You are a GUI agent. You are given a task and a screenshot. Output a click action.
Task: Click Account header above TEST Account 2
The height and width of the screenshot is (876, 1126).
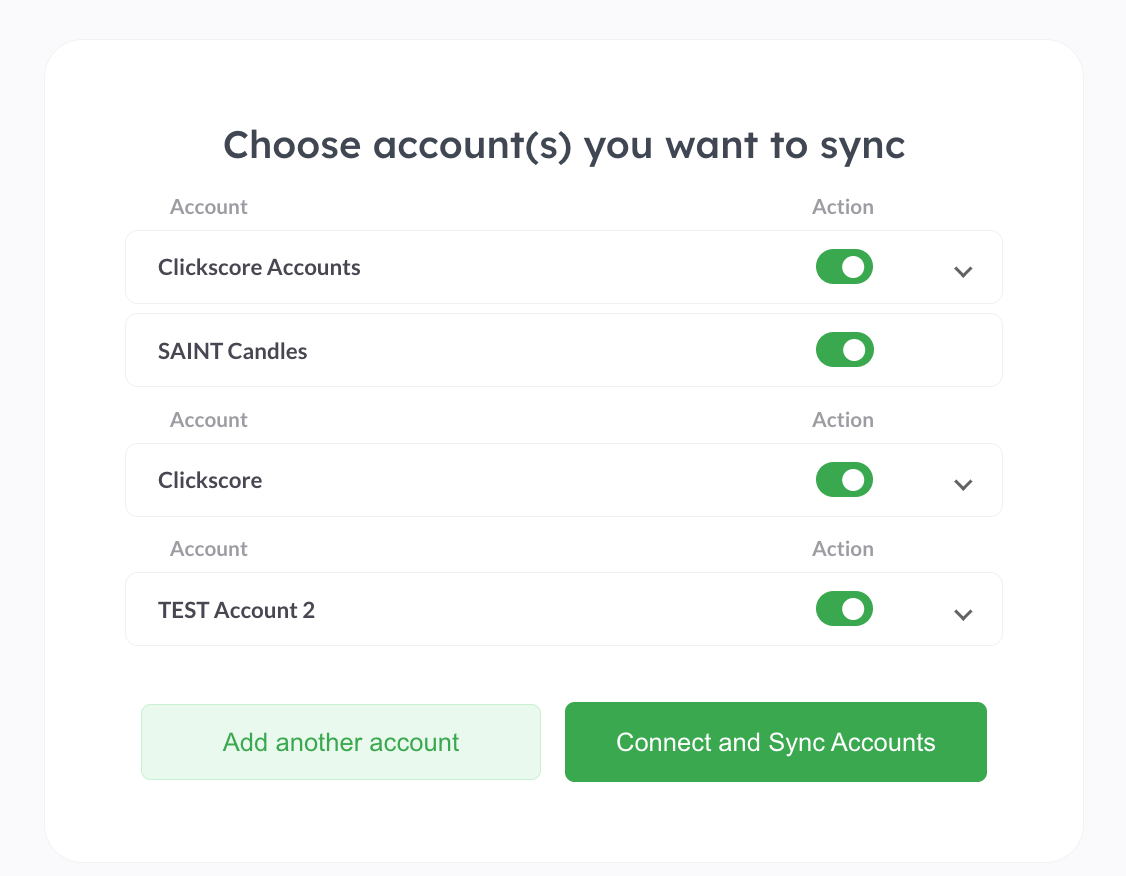(208, 549)
